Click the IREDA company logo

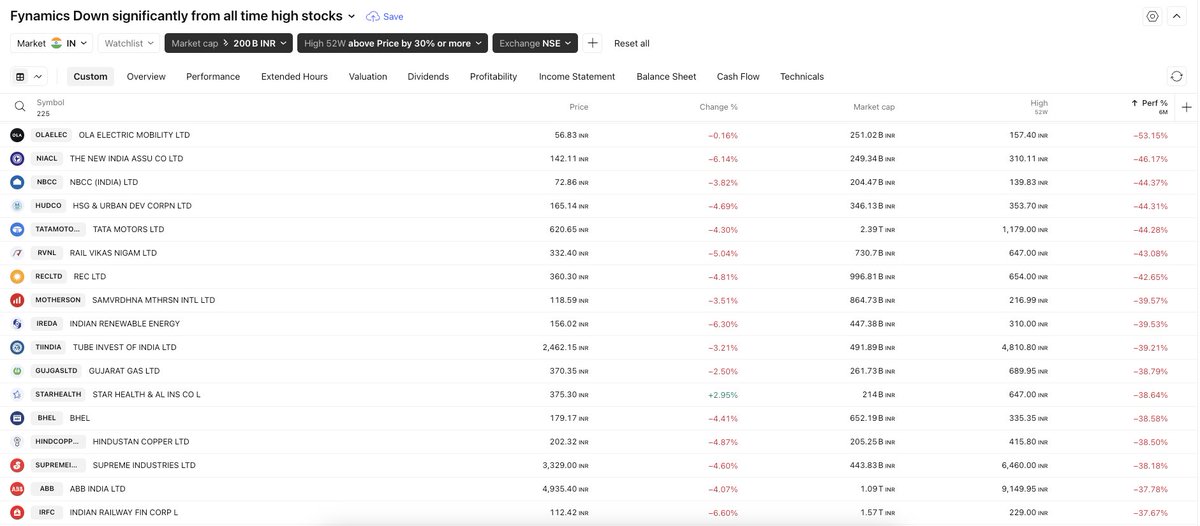coord(17,323)
